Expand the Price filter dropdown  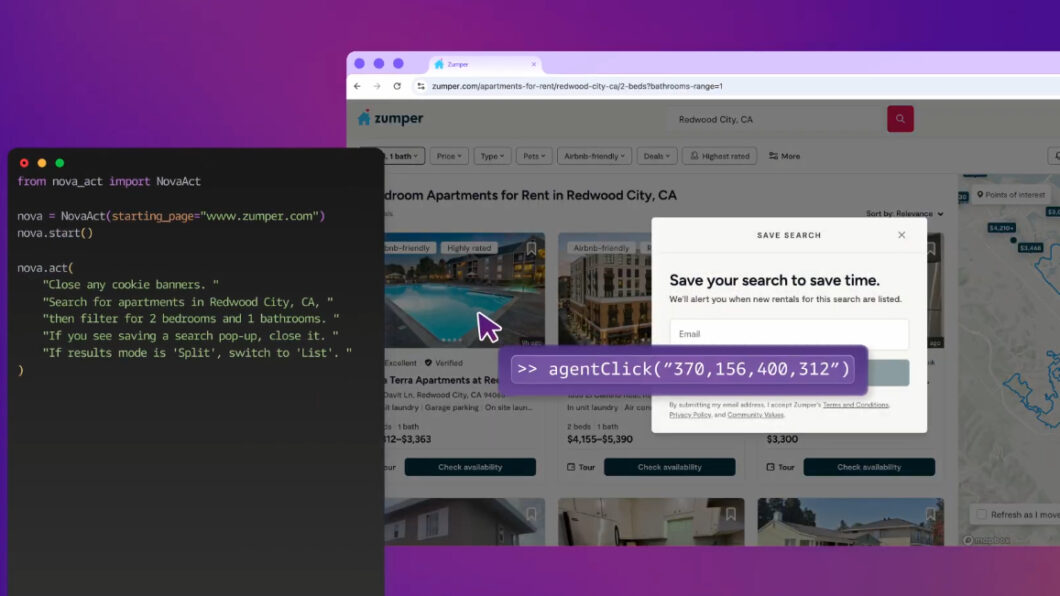click(x=449, y=156)
